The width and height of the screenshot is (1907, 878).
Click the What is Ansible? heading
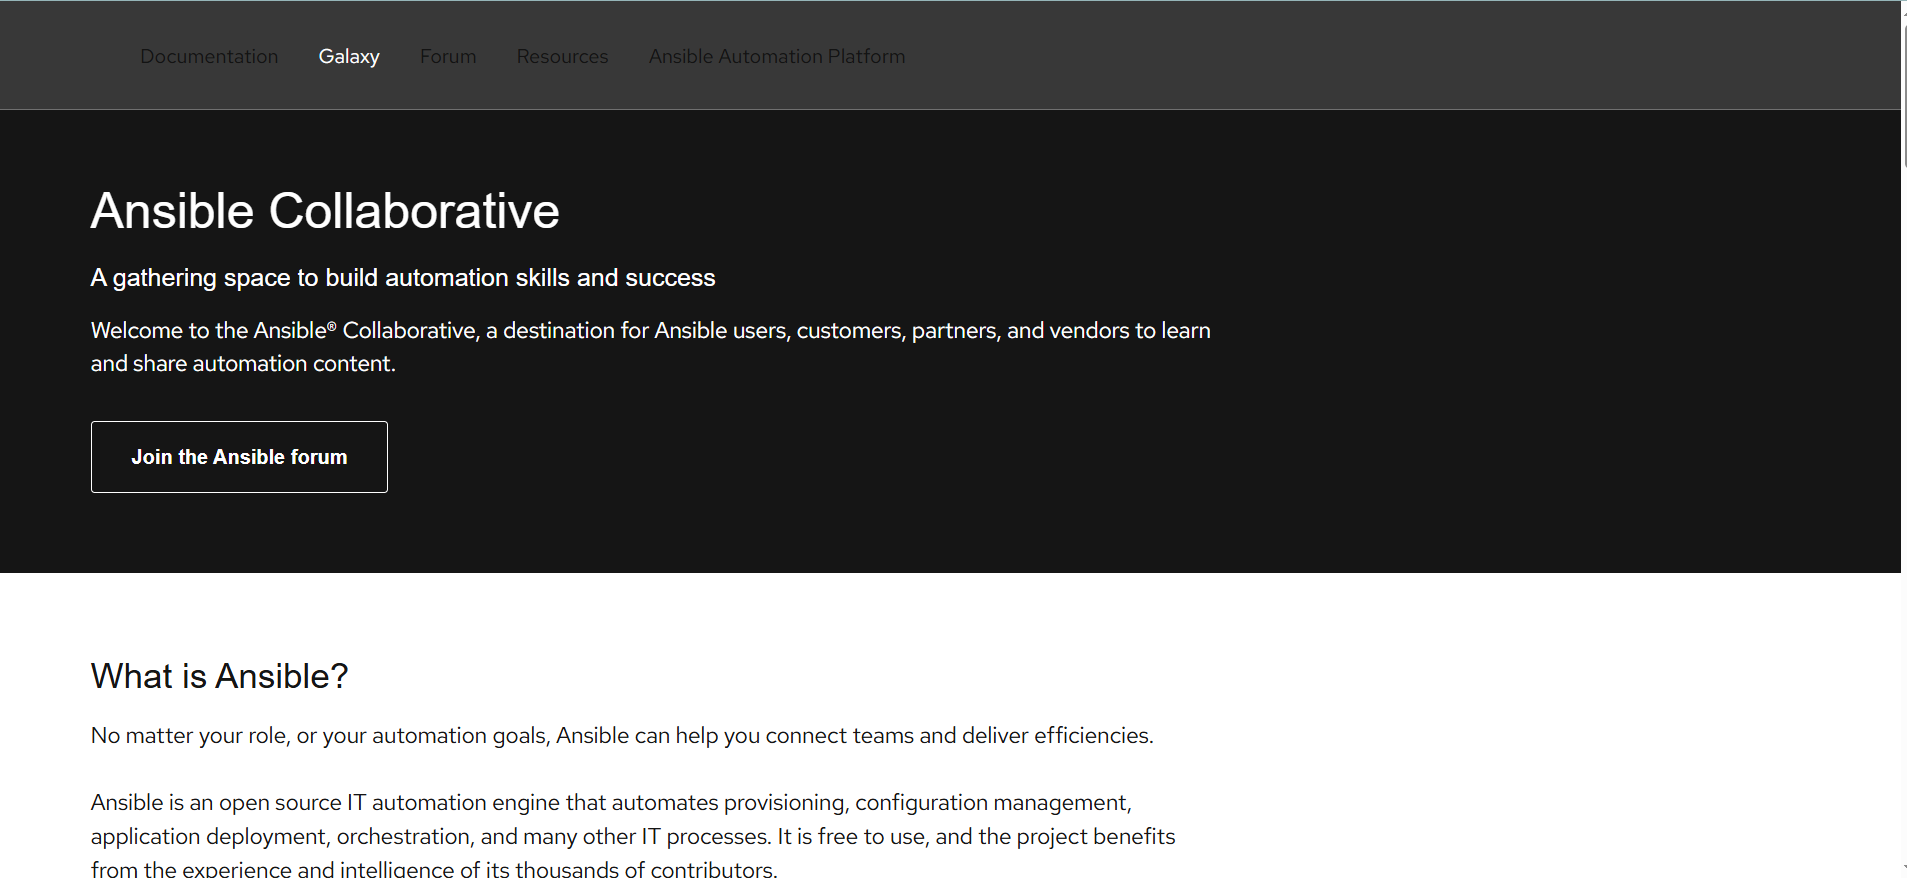(220, 676)
